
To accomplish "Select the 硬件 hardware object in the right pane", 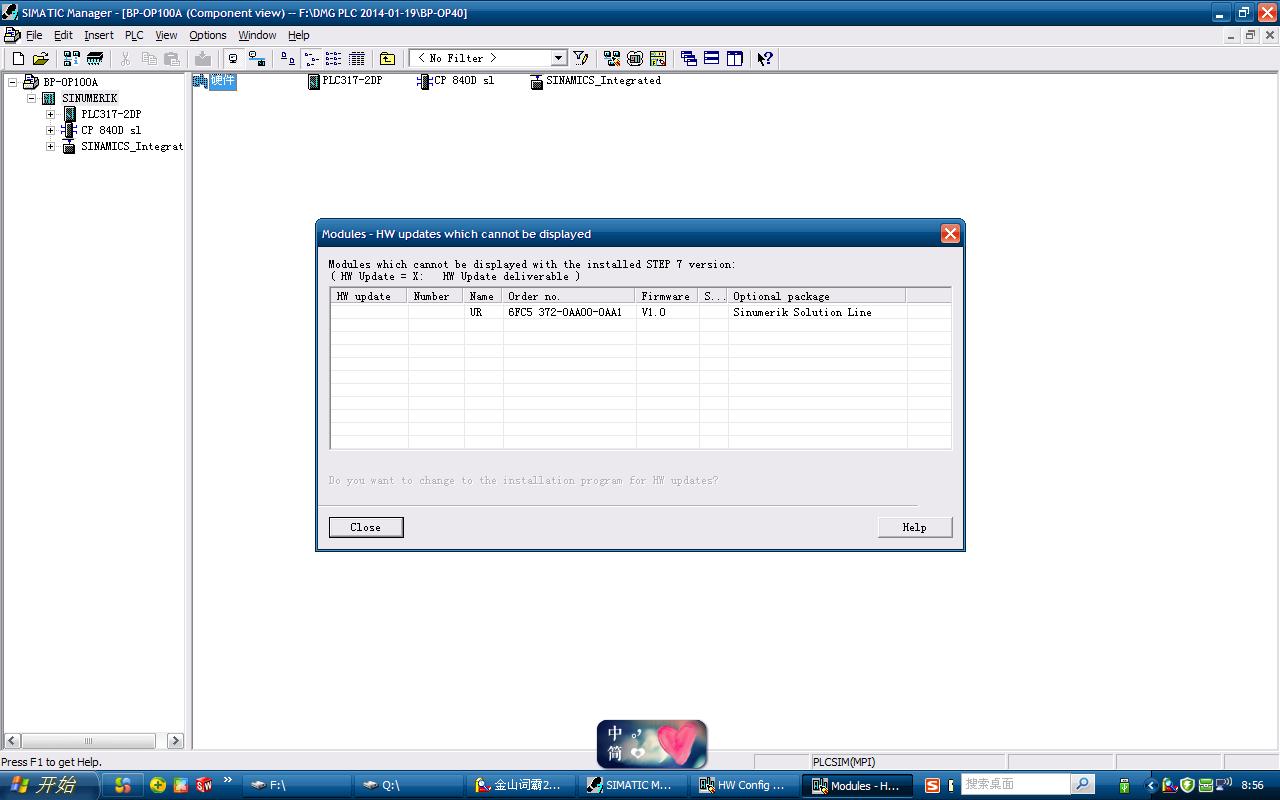I will point(214,81).
